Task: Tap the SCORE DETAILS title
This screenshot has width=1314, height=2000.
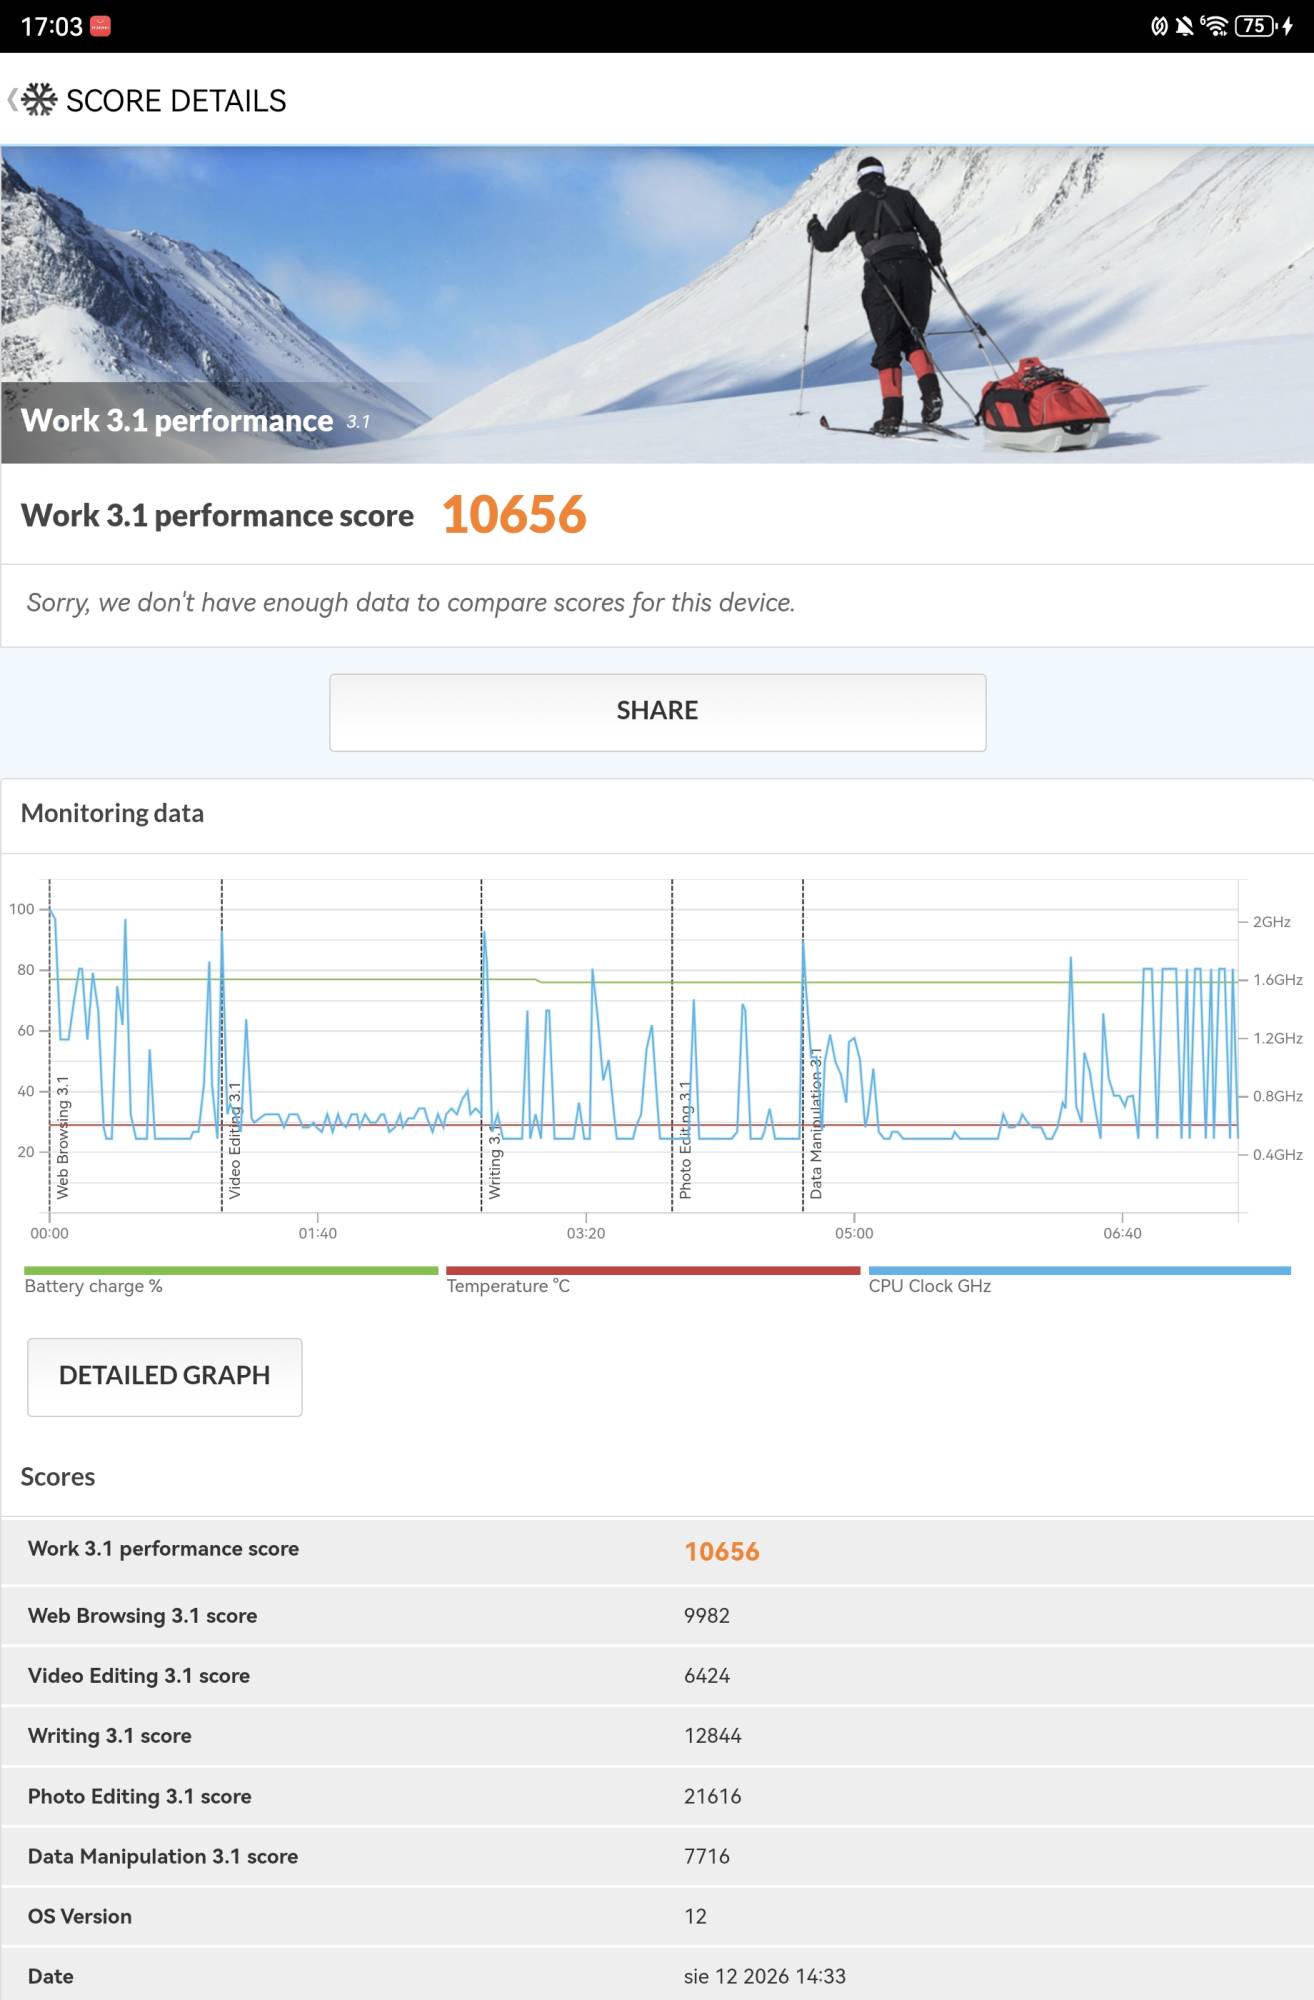Action: (176, 101)
